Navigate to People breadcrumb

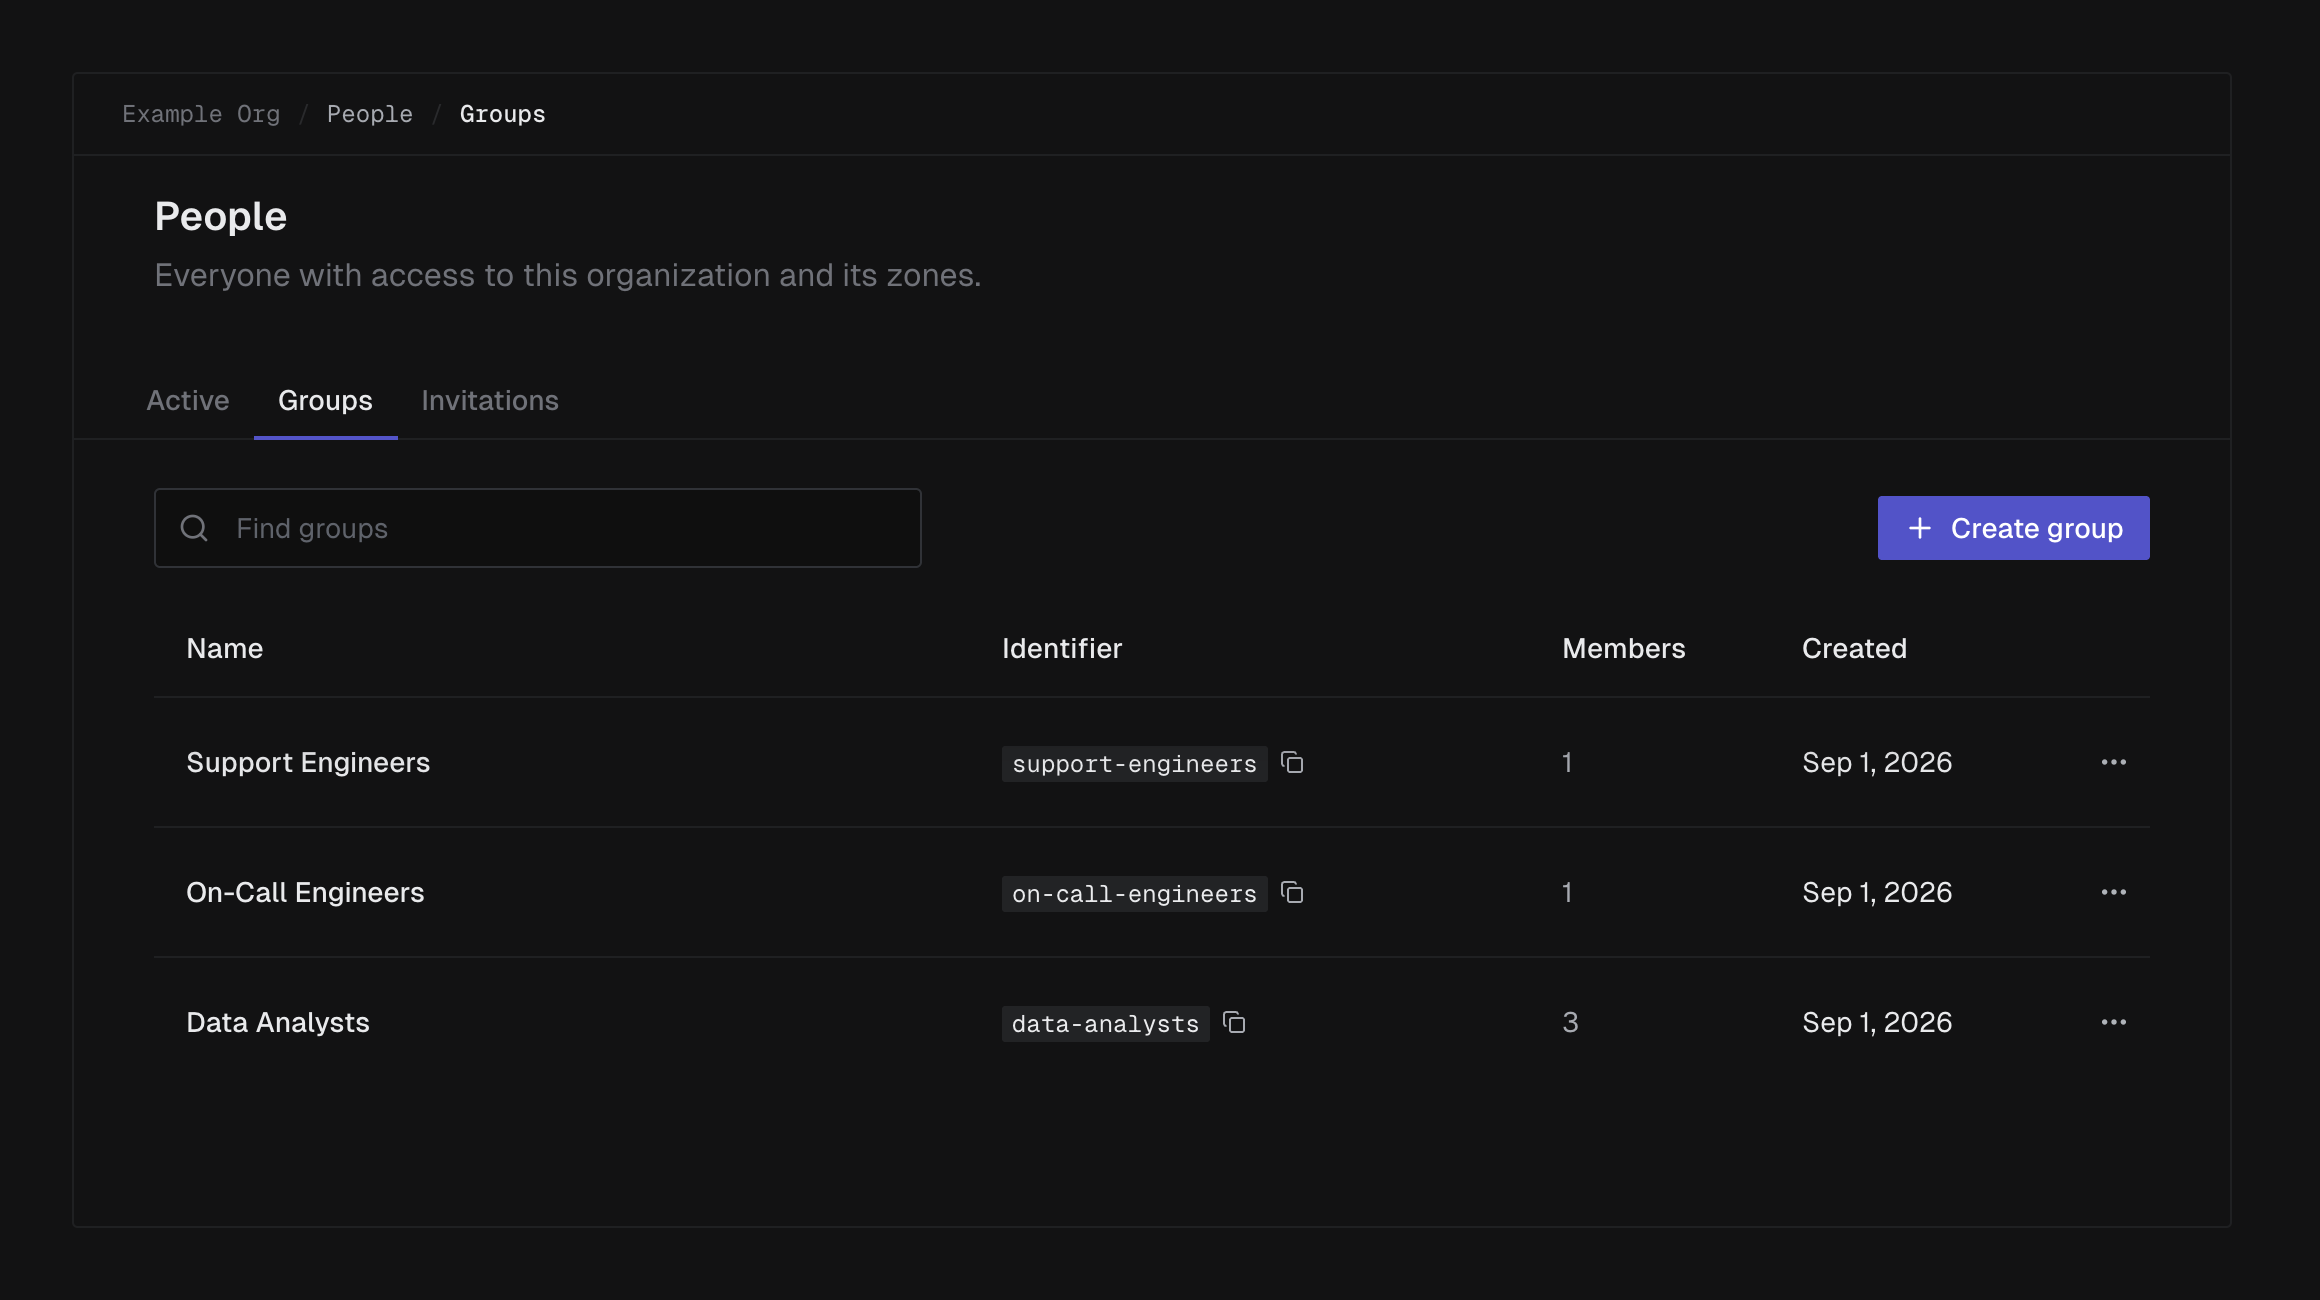click(x=370, y=114)
